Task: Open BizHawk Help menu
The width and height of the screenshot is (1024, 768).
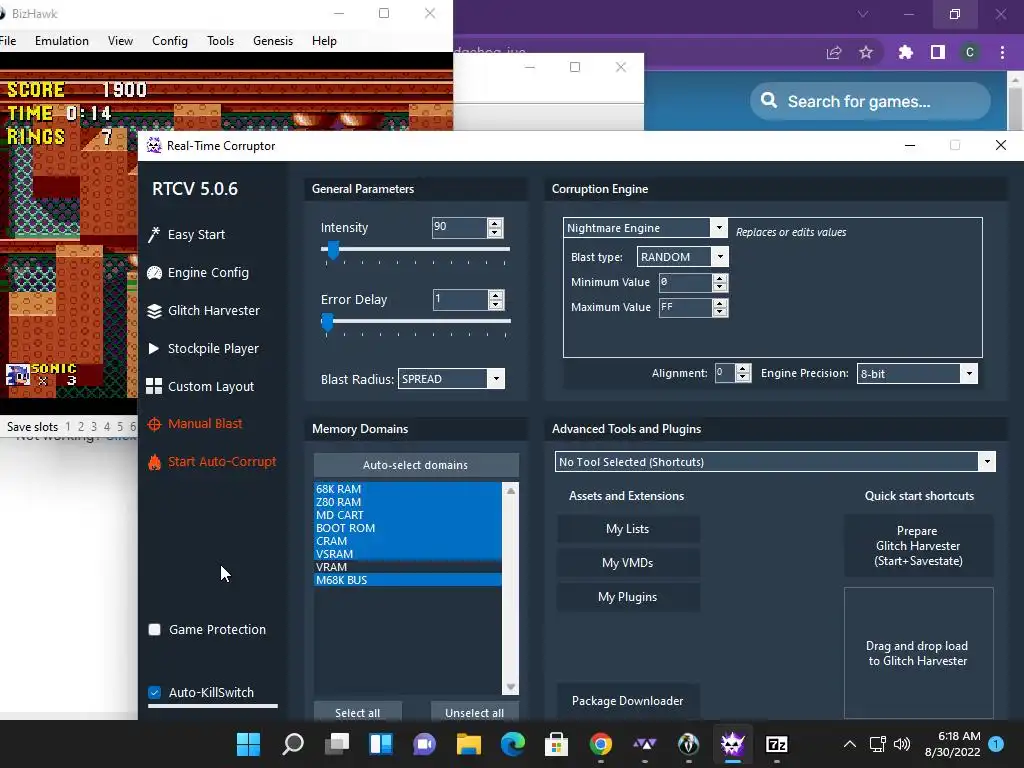Action: pos(324,40)
